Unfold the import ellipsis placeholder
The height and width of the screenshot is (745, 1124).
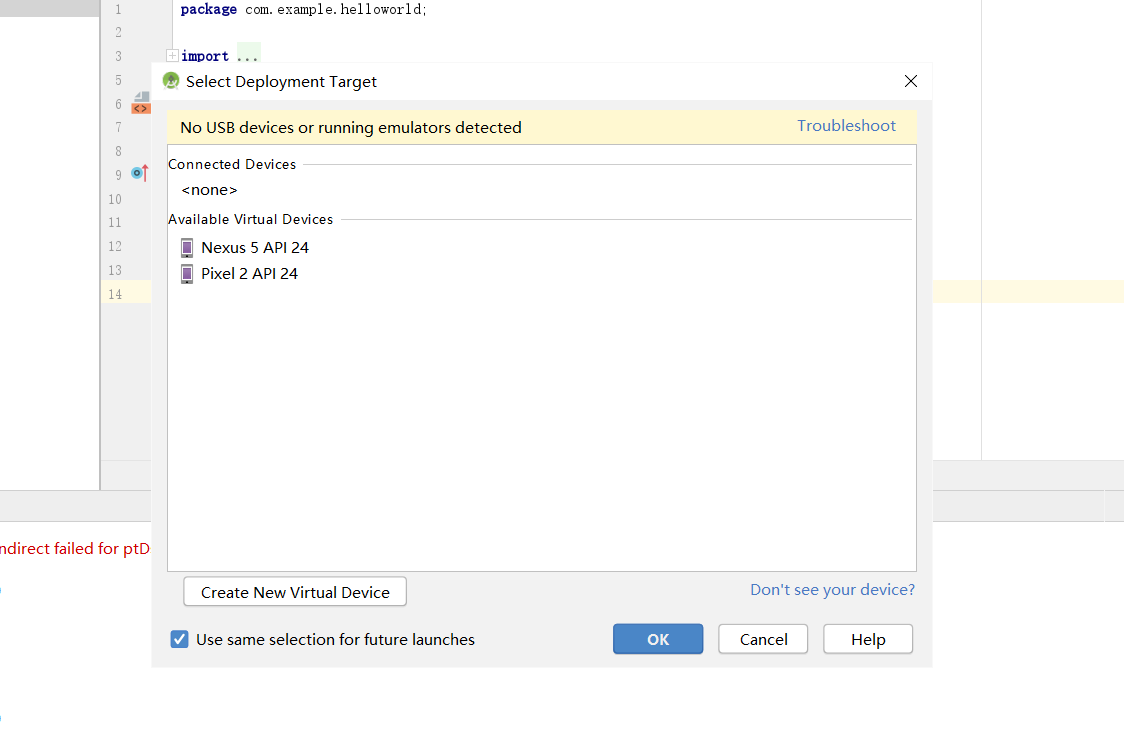(247, 56)
